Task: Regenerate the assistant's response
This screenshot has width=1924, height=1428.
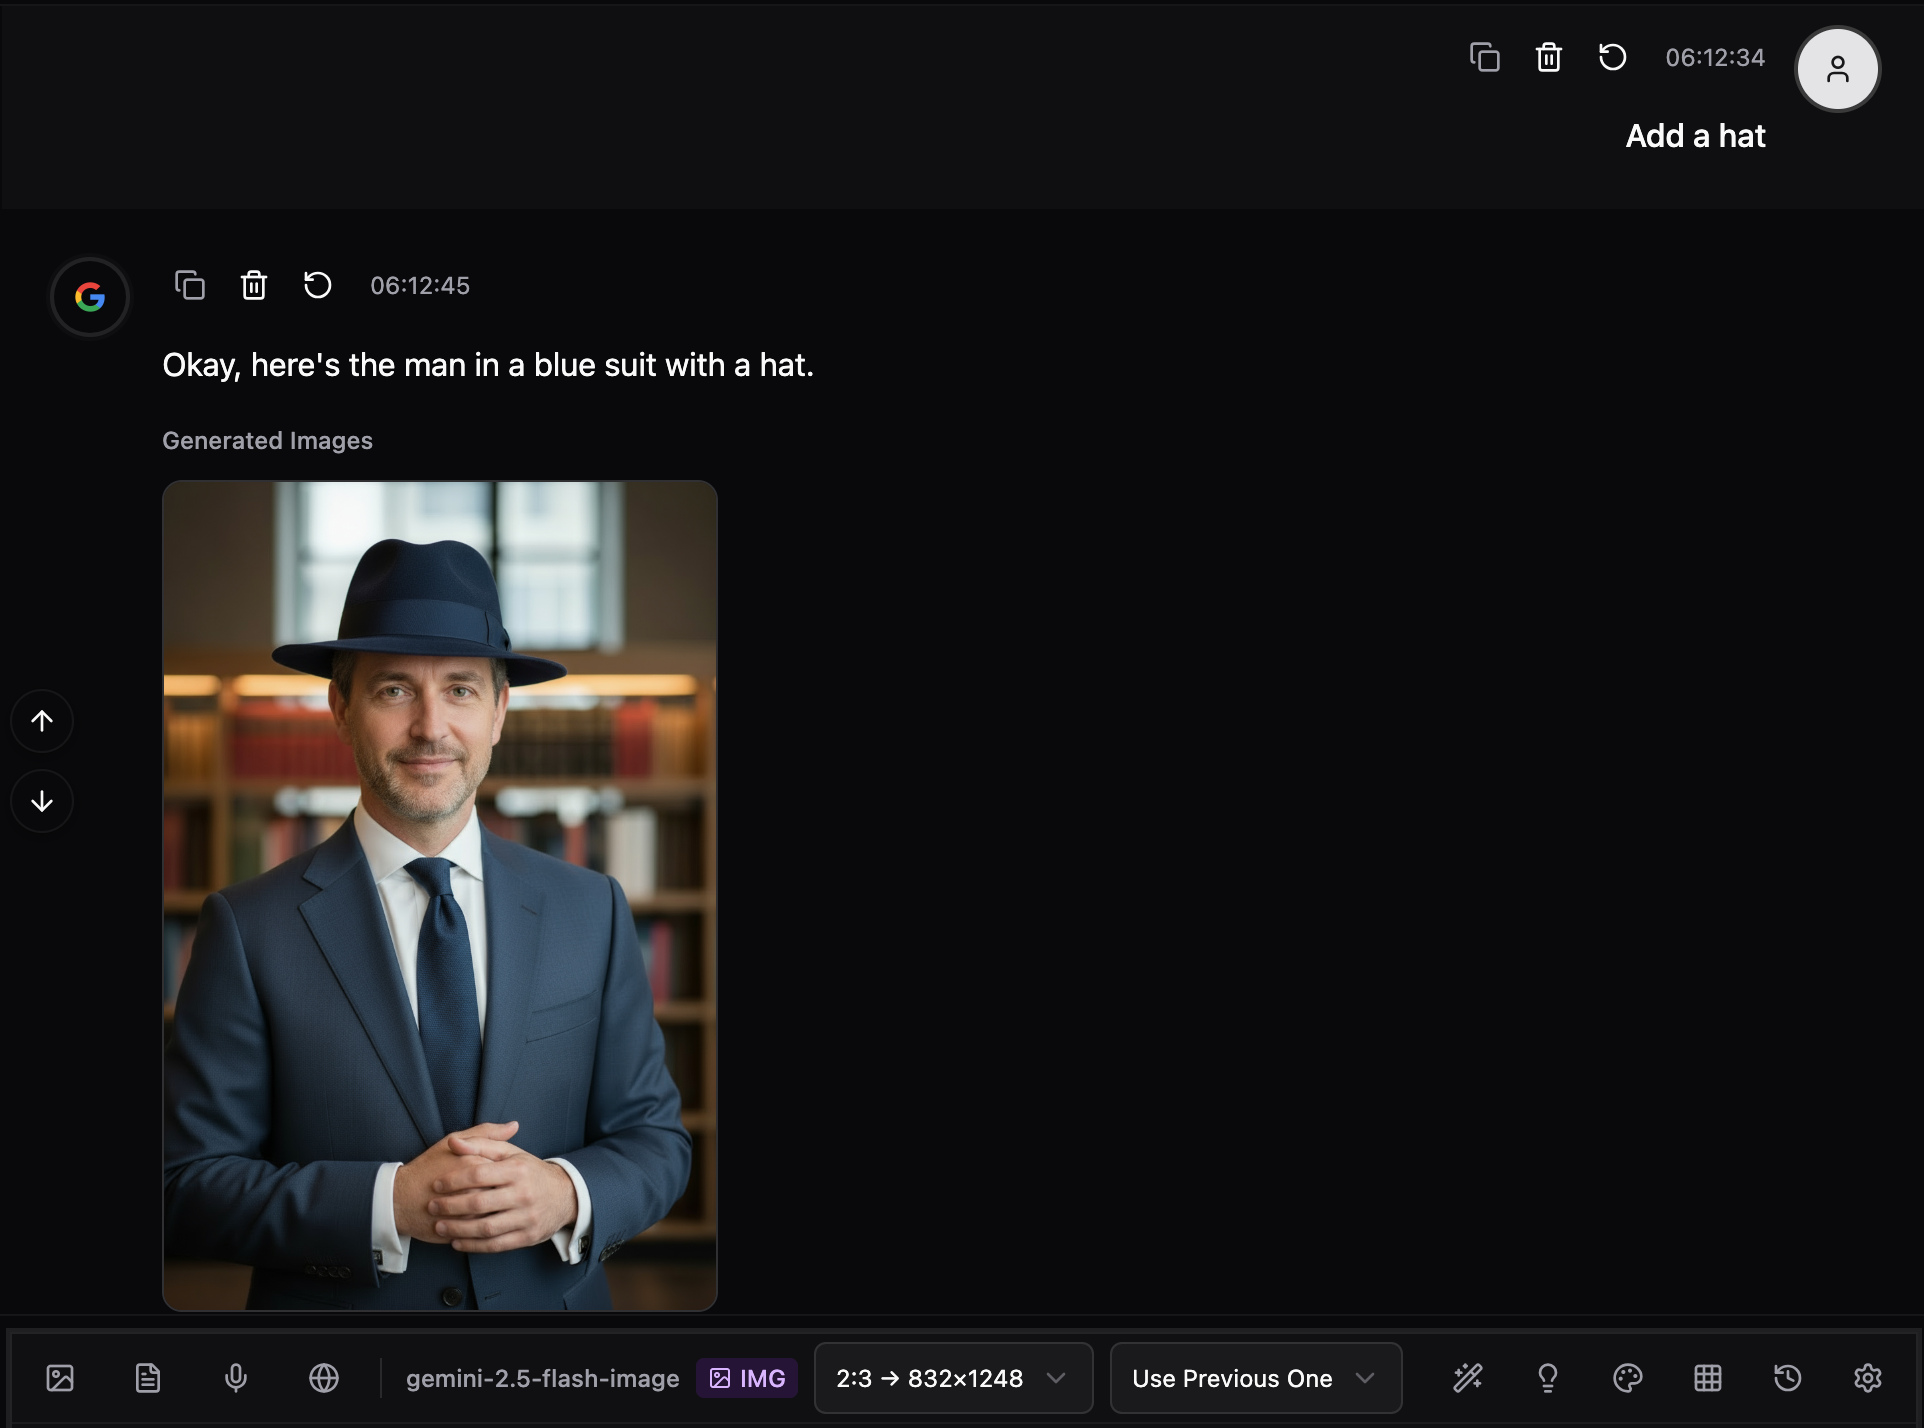Action: pos(317,286)
